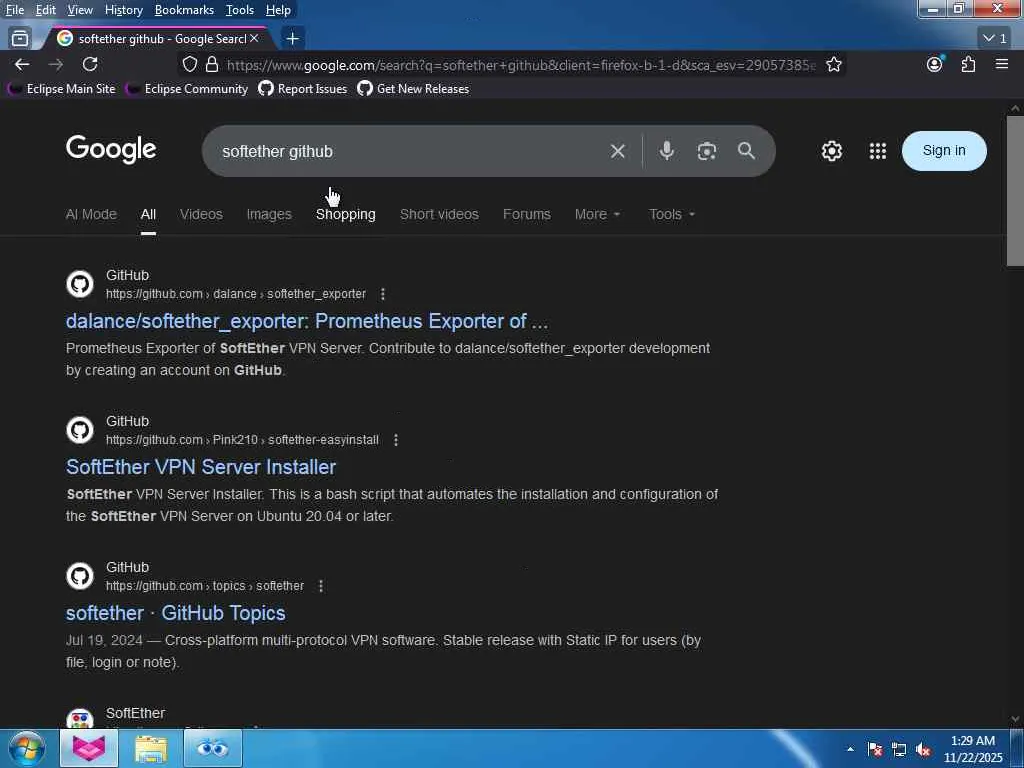Open the Report Issues bookmark
Screen dimensions: 1024x768
tap(303, 89)
